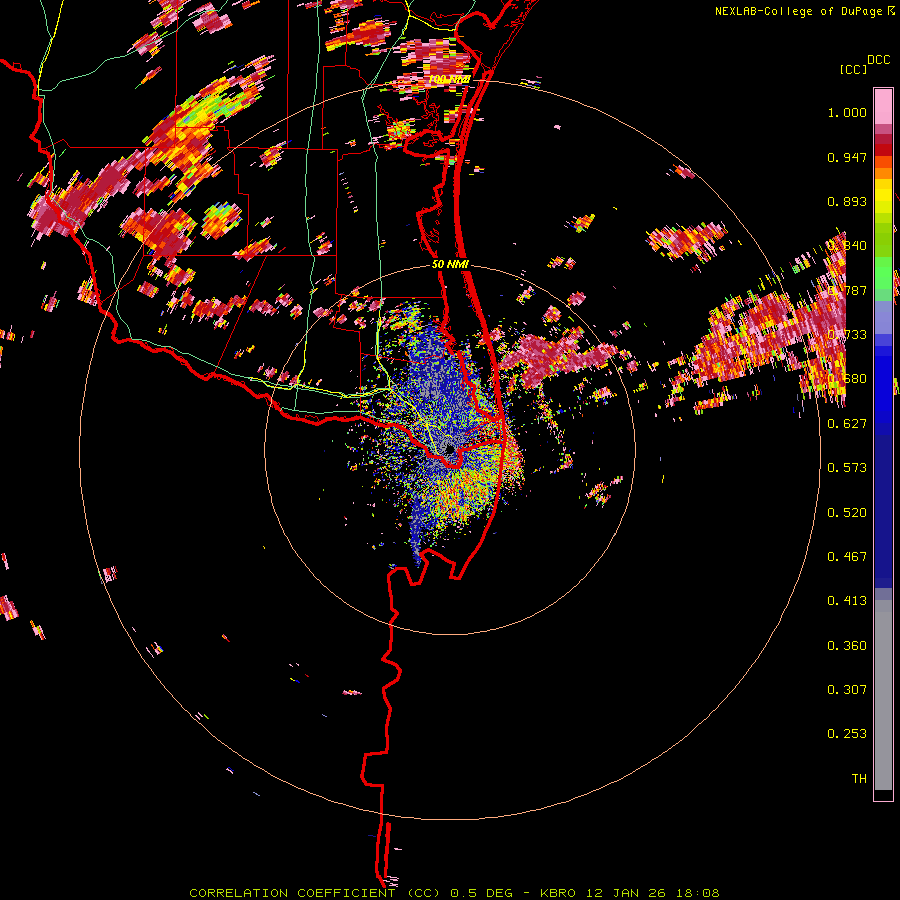Click the black radar site dot at center
This screenshot has height=900, width=900.
pos(450,449)
